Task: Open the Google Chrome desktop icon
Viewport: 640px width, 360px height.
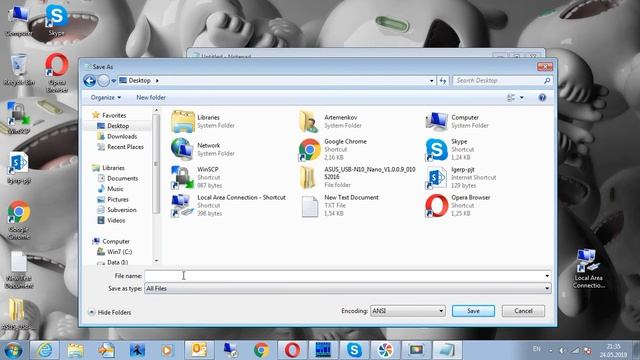Action: click(18, 220)
